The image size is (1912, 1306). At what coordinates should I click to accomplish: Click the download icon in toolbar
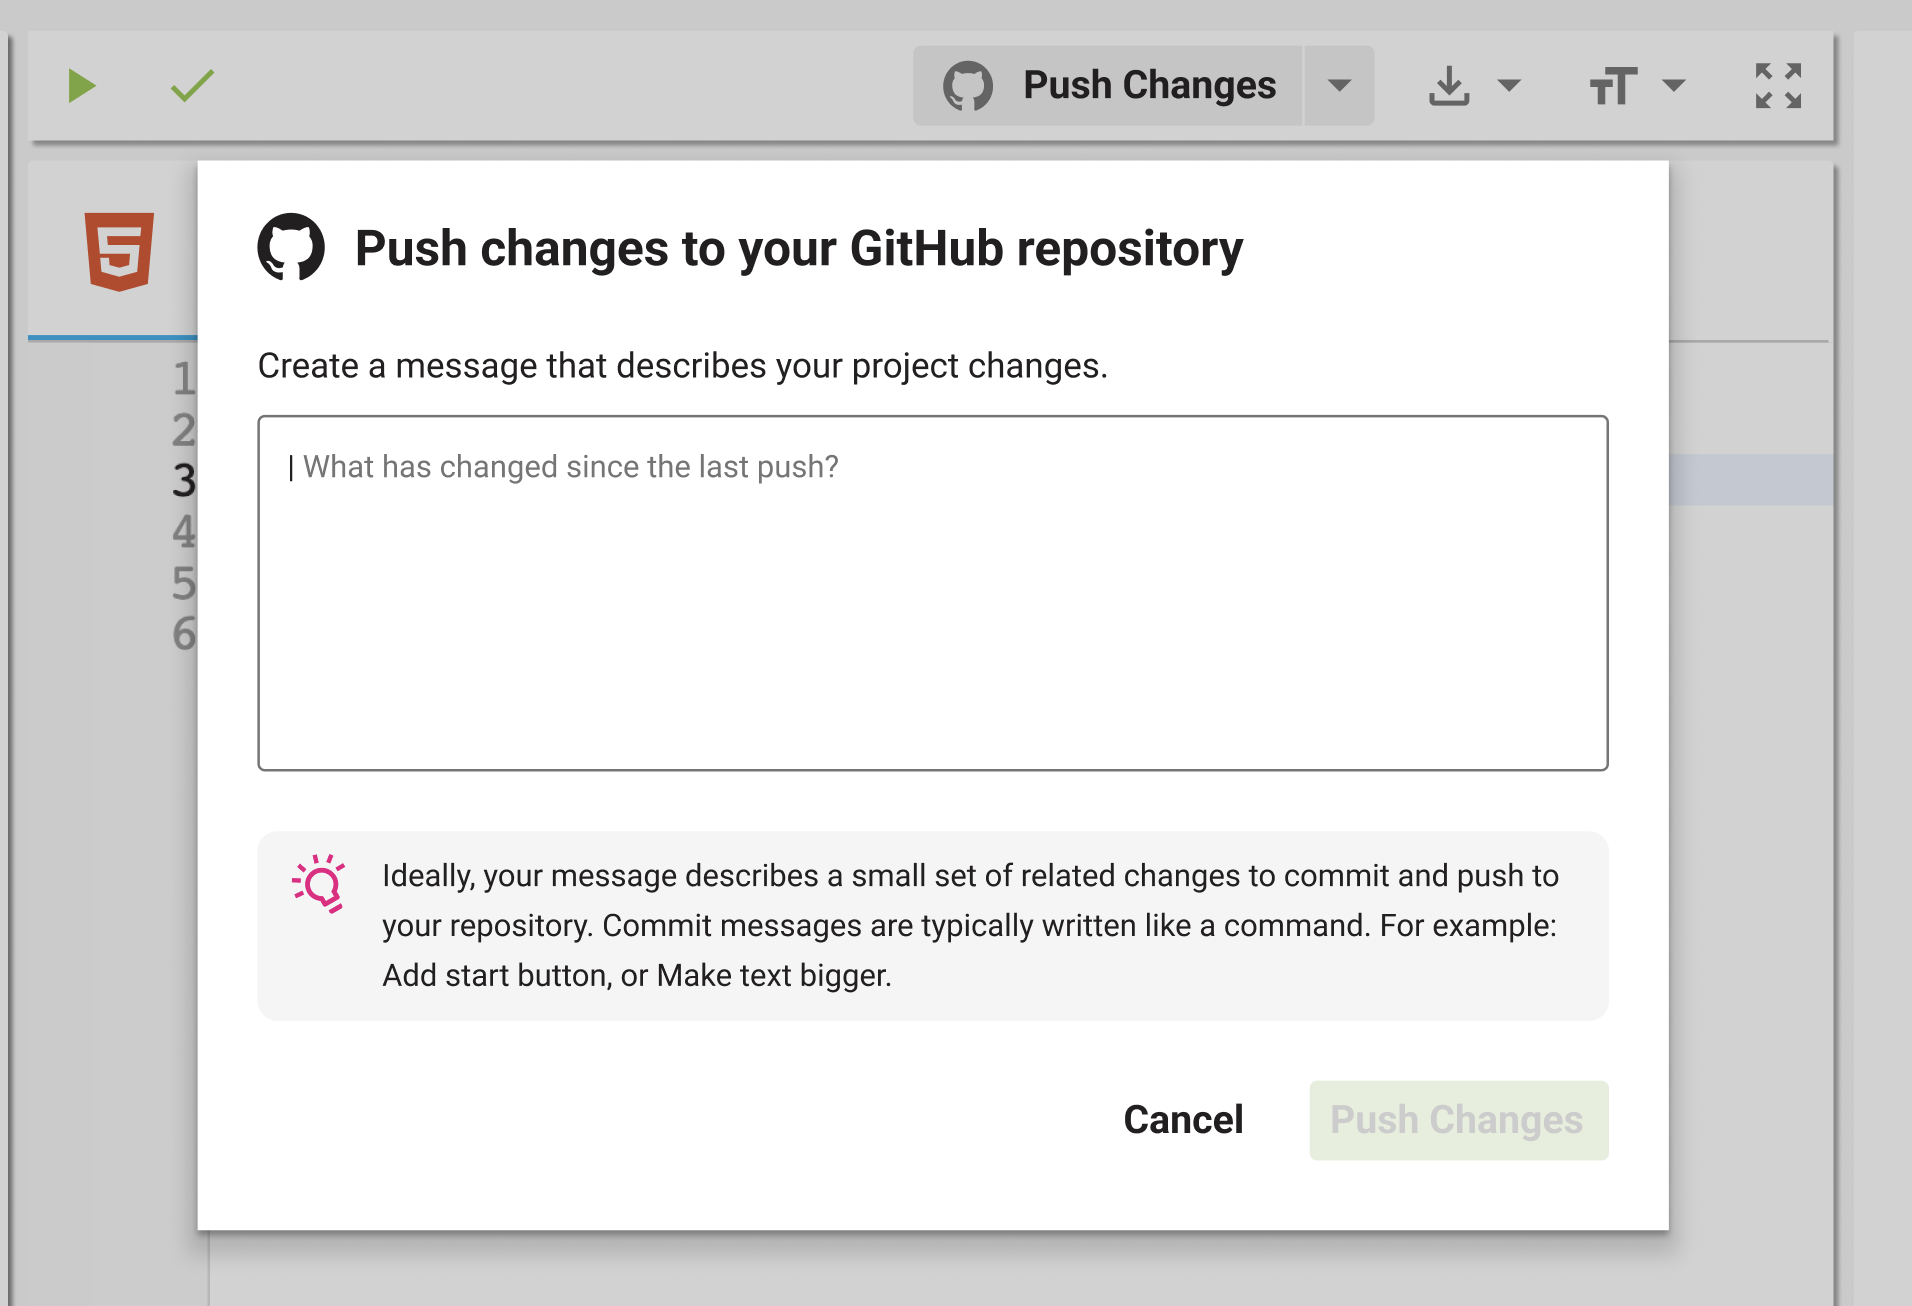(1449, 86)
